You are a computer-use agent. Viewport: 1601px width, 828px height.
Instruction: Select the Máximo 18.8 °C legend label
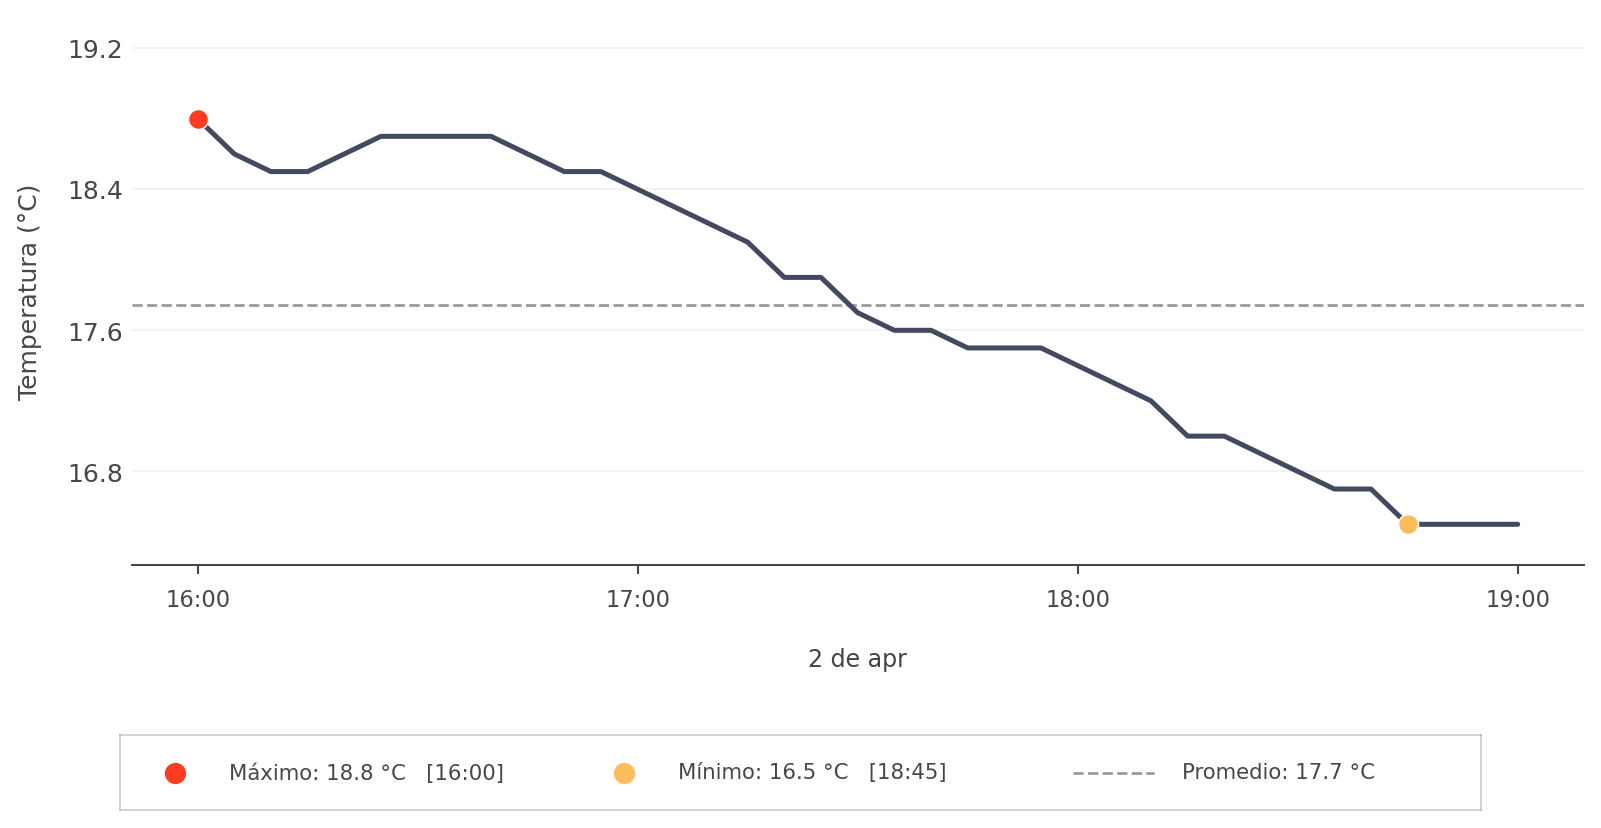pyautogui.click(x=366, y=773)
